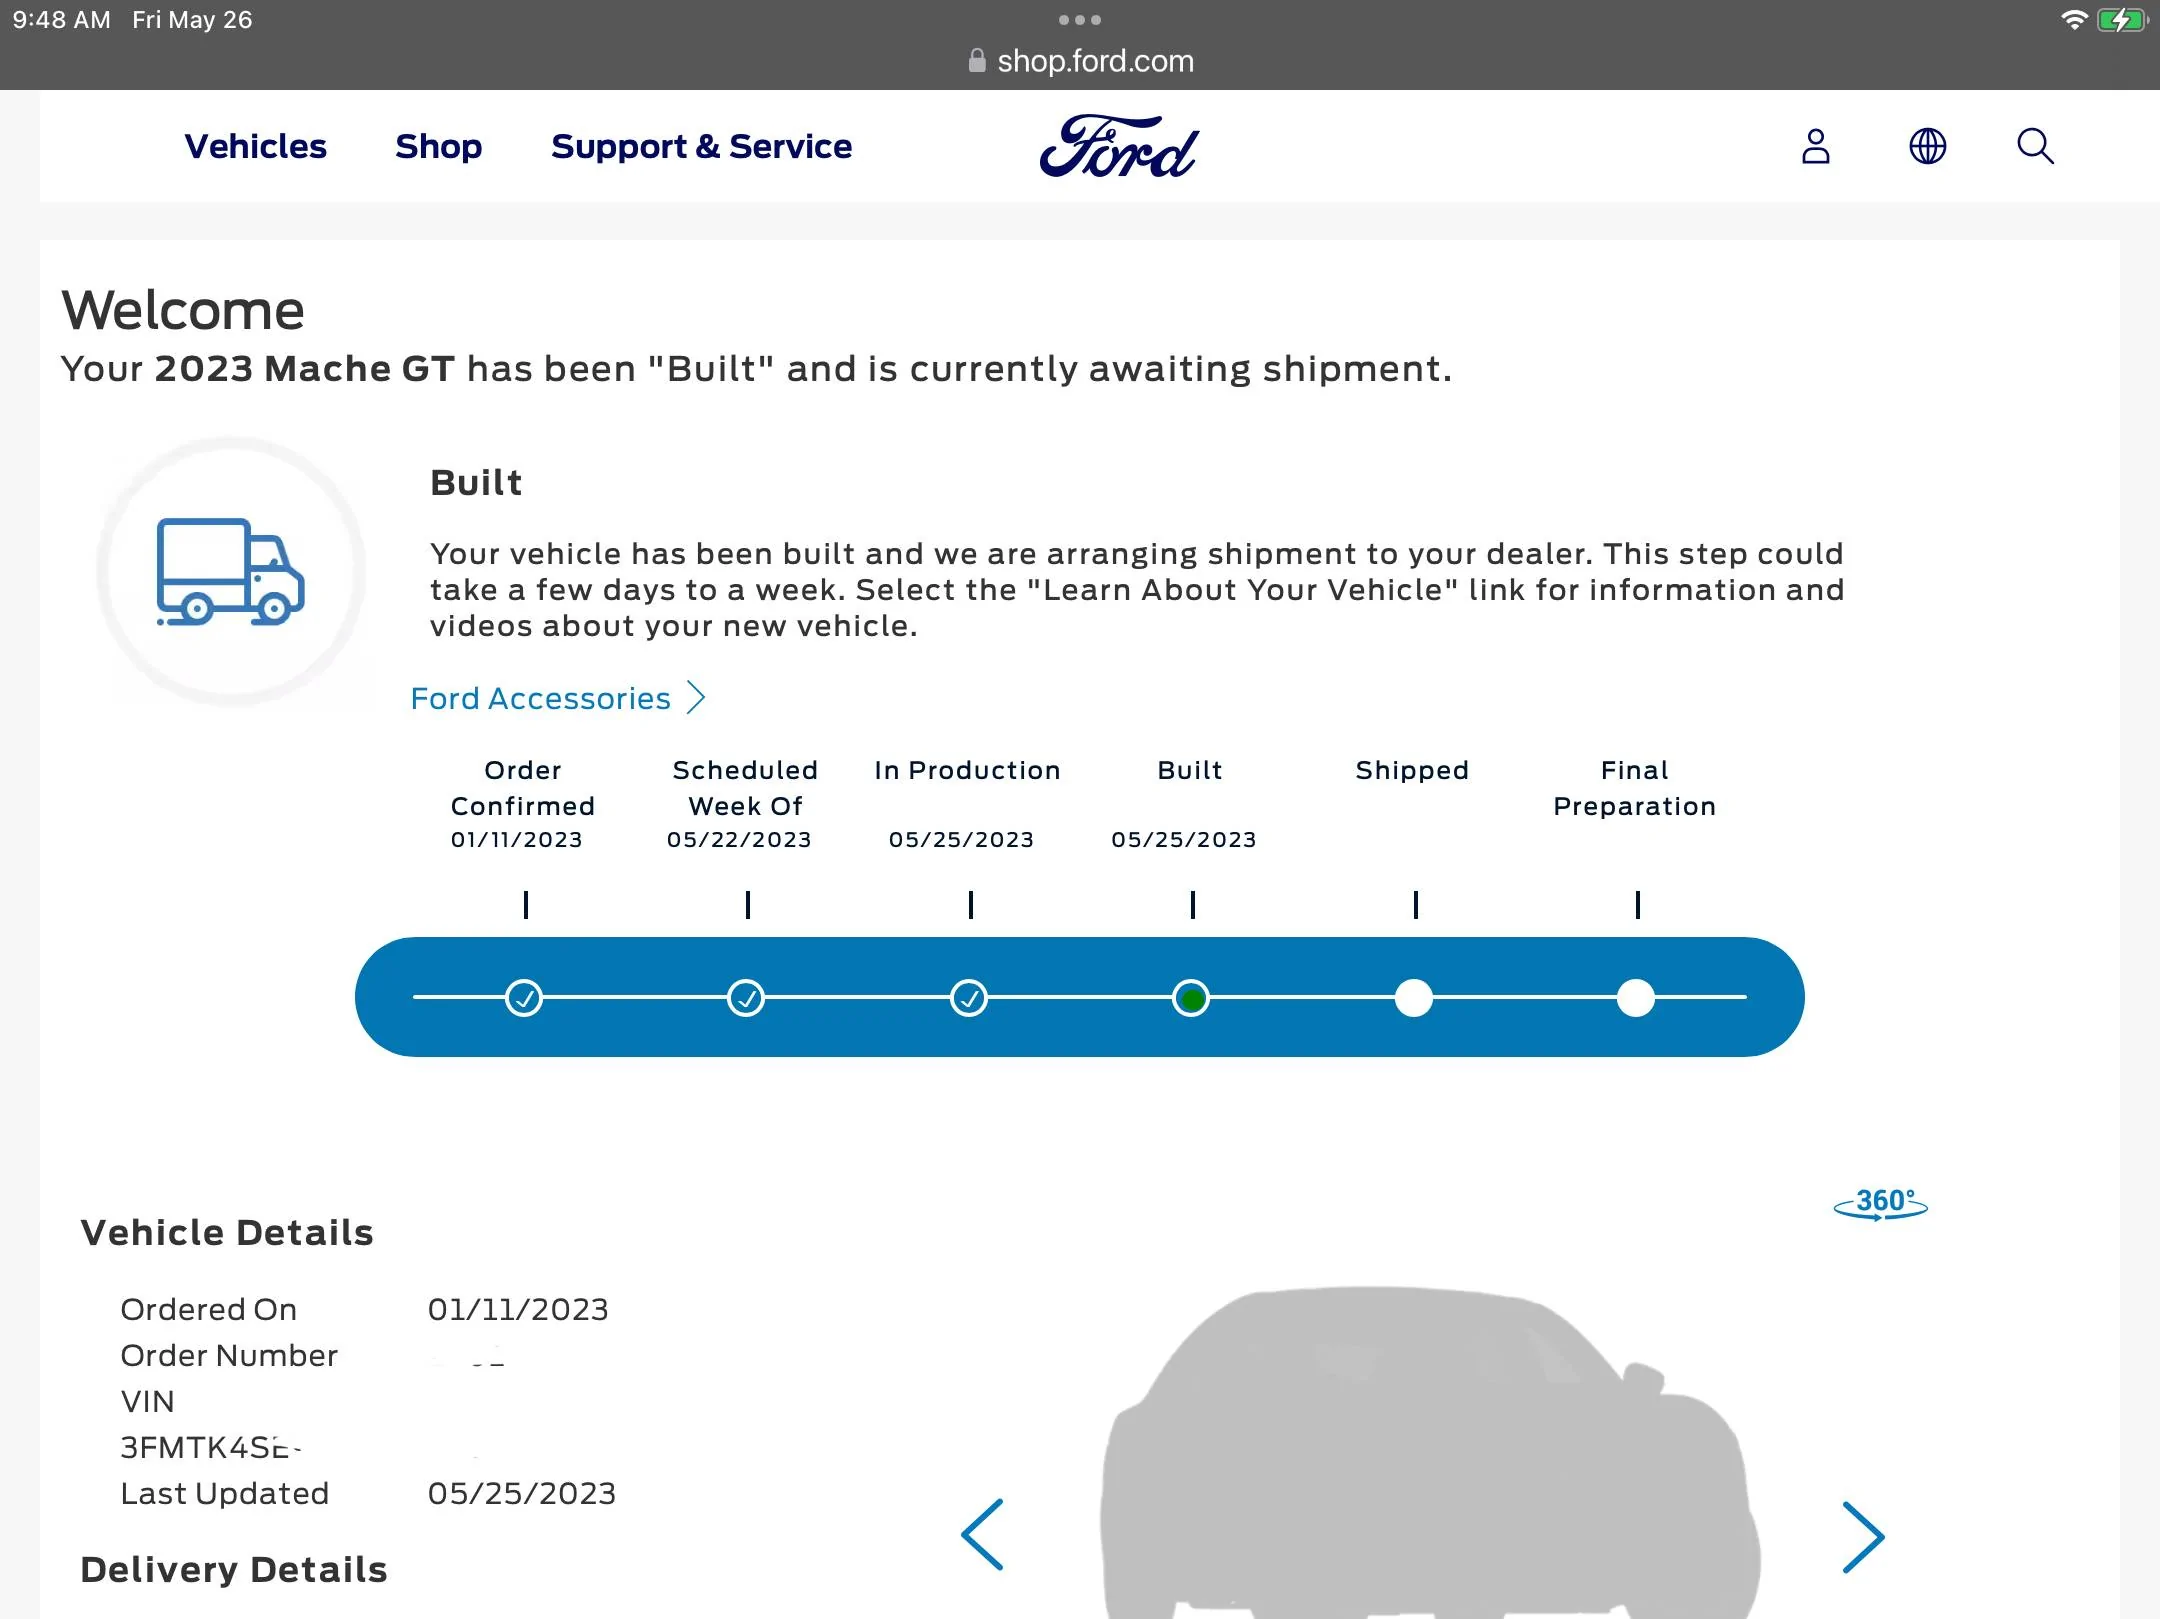The image size is (2160, 1619).
Task: Click the delivery truck status icon
Action: (x=231, y=571)
